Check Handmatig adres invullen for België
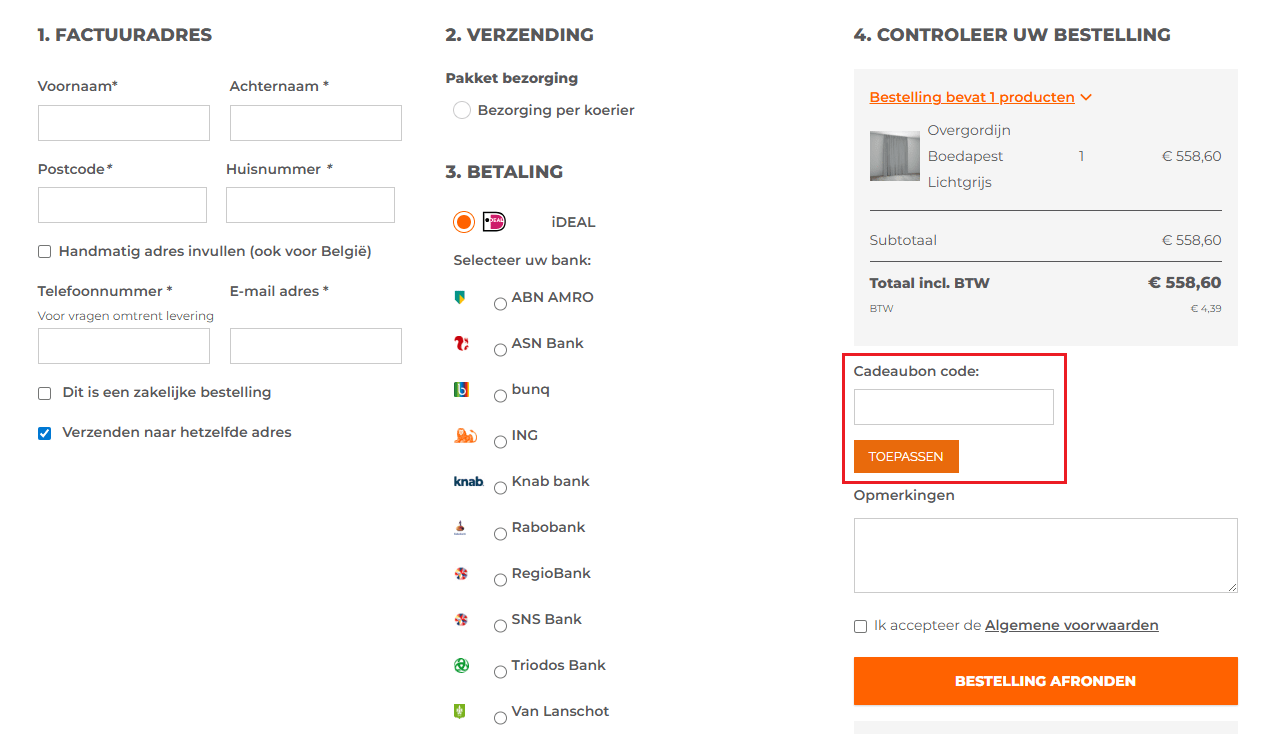This screenshot has height=734, width=1279. [44, 251]
